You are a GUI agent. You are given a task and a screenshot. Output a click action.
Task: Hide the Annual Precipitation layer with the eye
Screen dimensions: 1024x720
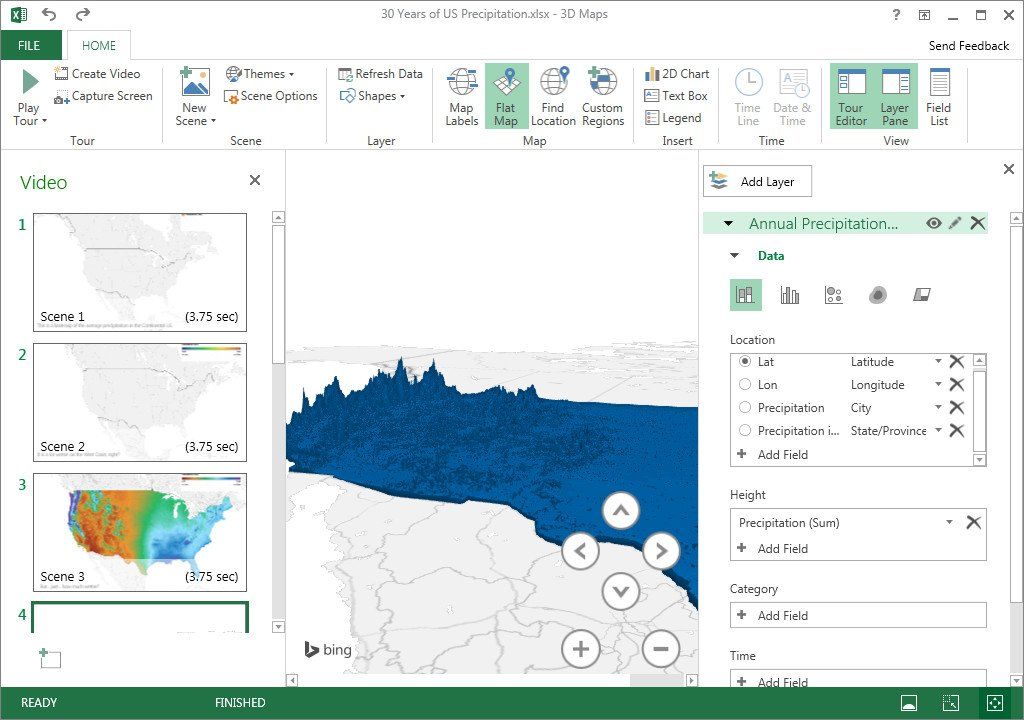click(934, 223)
